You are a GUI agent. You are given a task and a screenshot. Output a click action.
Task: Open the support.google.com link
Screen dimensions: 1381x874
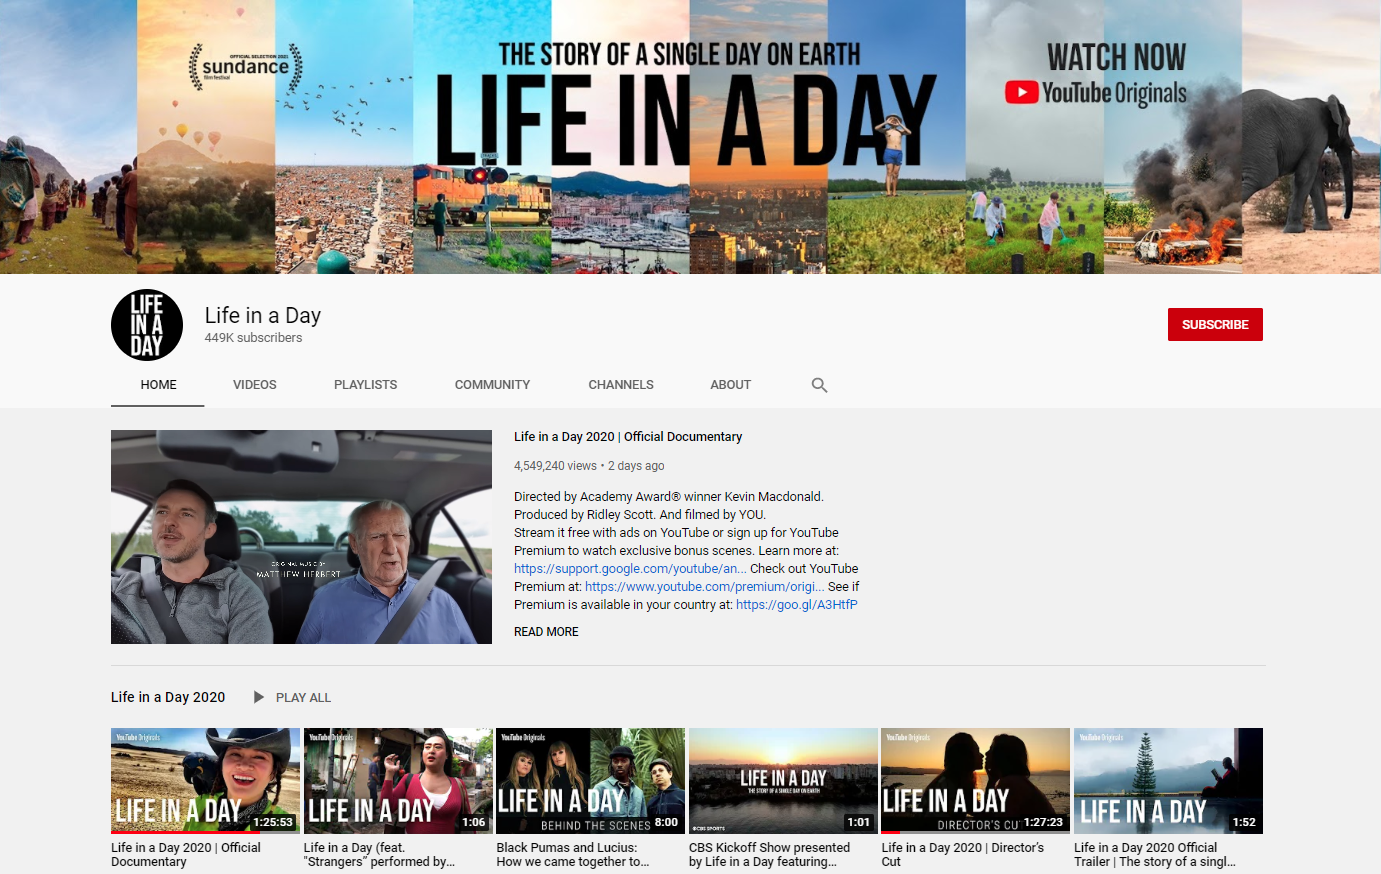pyautogui.click(x=630, y=569)
